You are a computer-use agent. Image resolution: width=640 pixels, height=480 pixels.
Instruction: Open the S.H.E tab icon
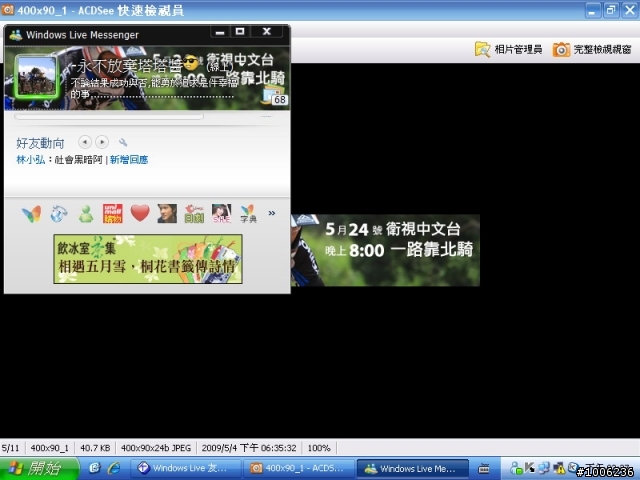(221, 213)
